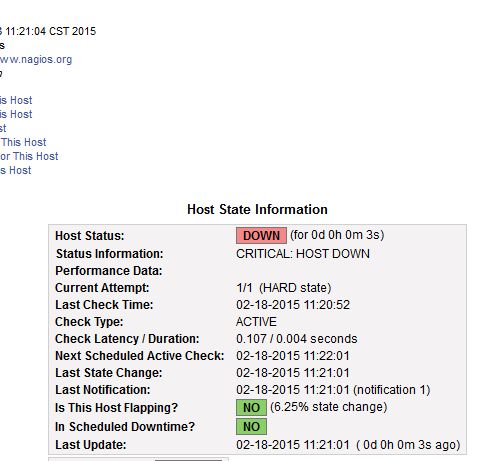The width and height of the screenshot is (478, 461).
Task: Click the '11:21:04 CST 2015' timestamp
Action: pos(50,31)
